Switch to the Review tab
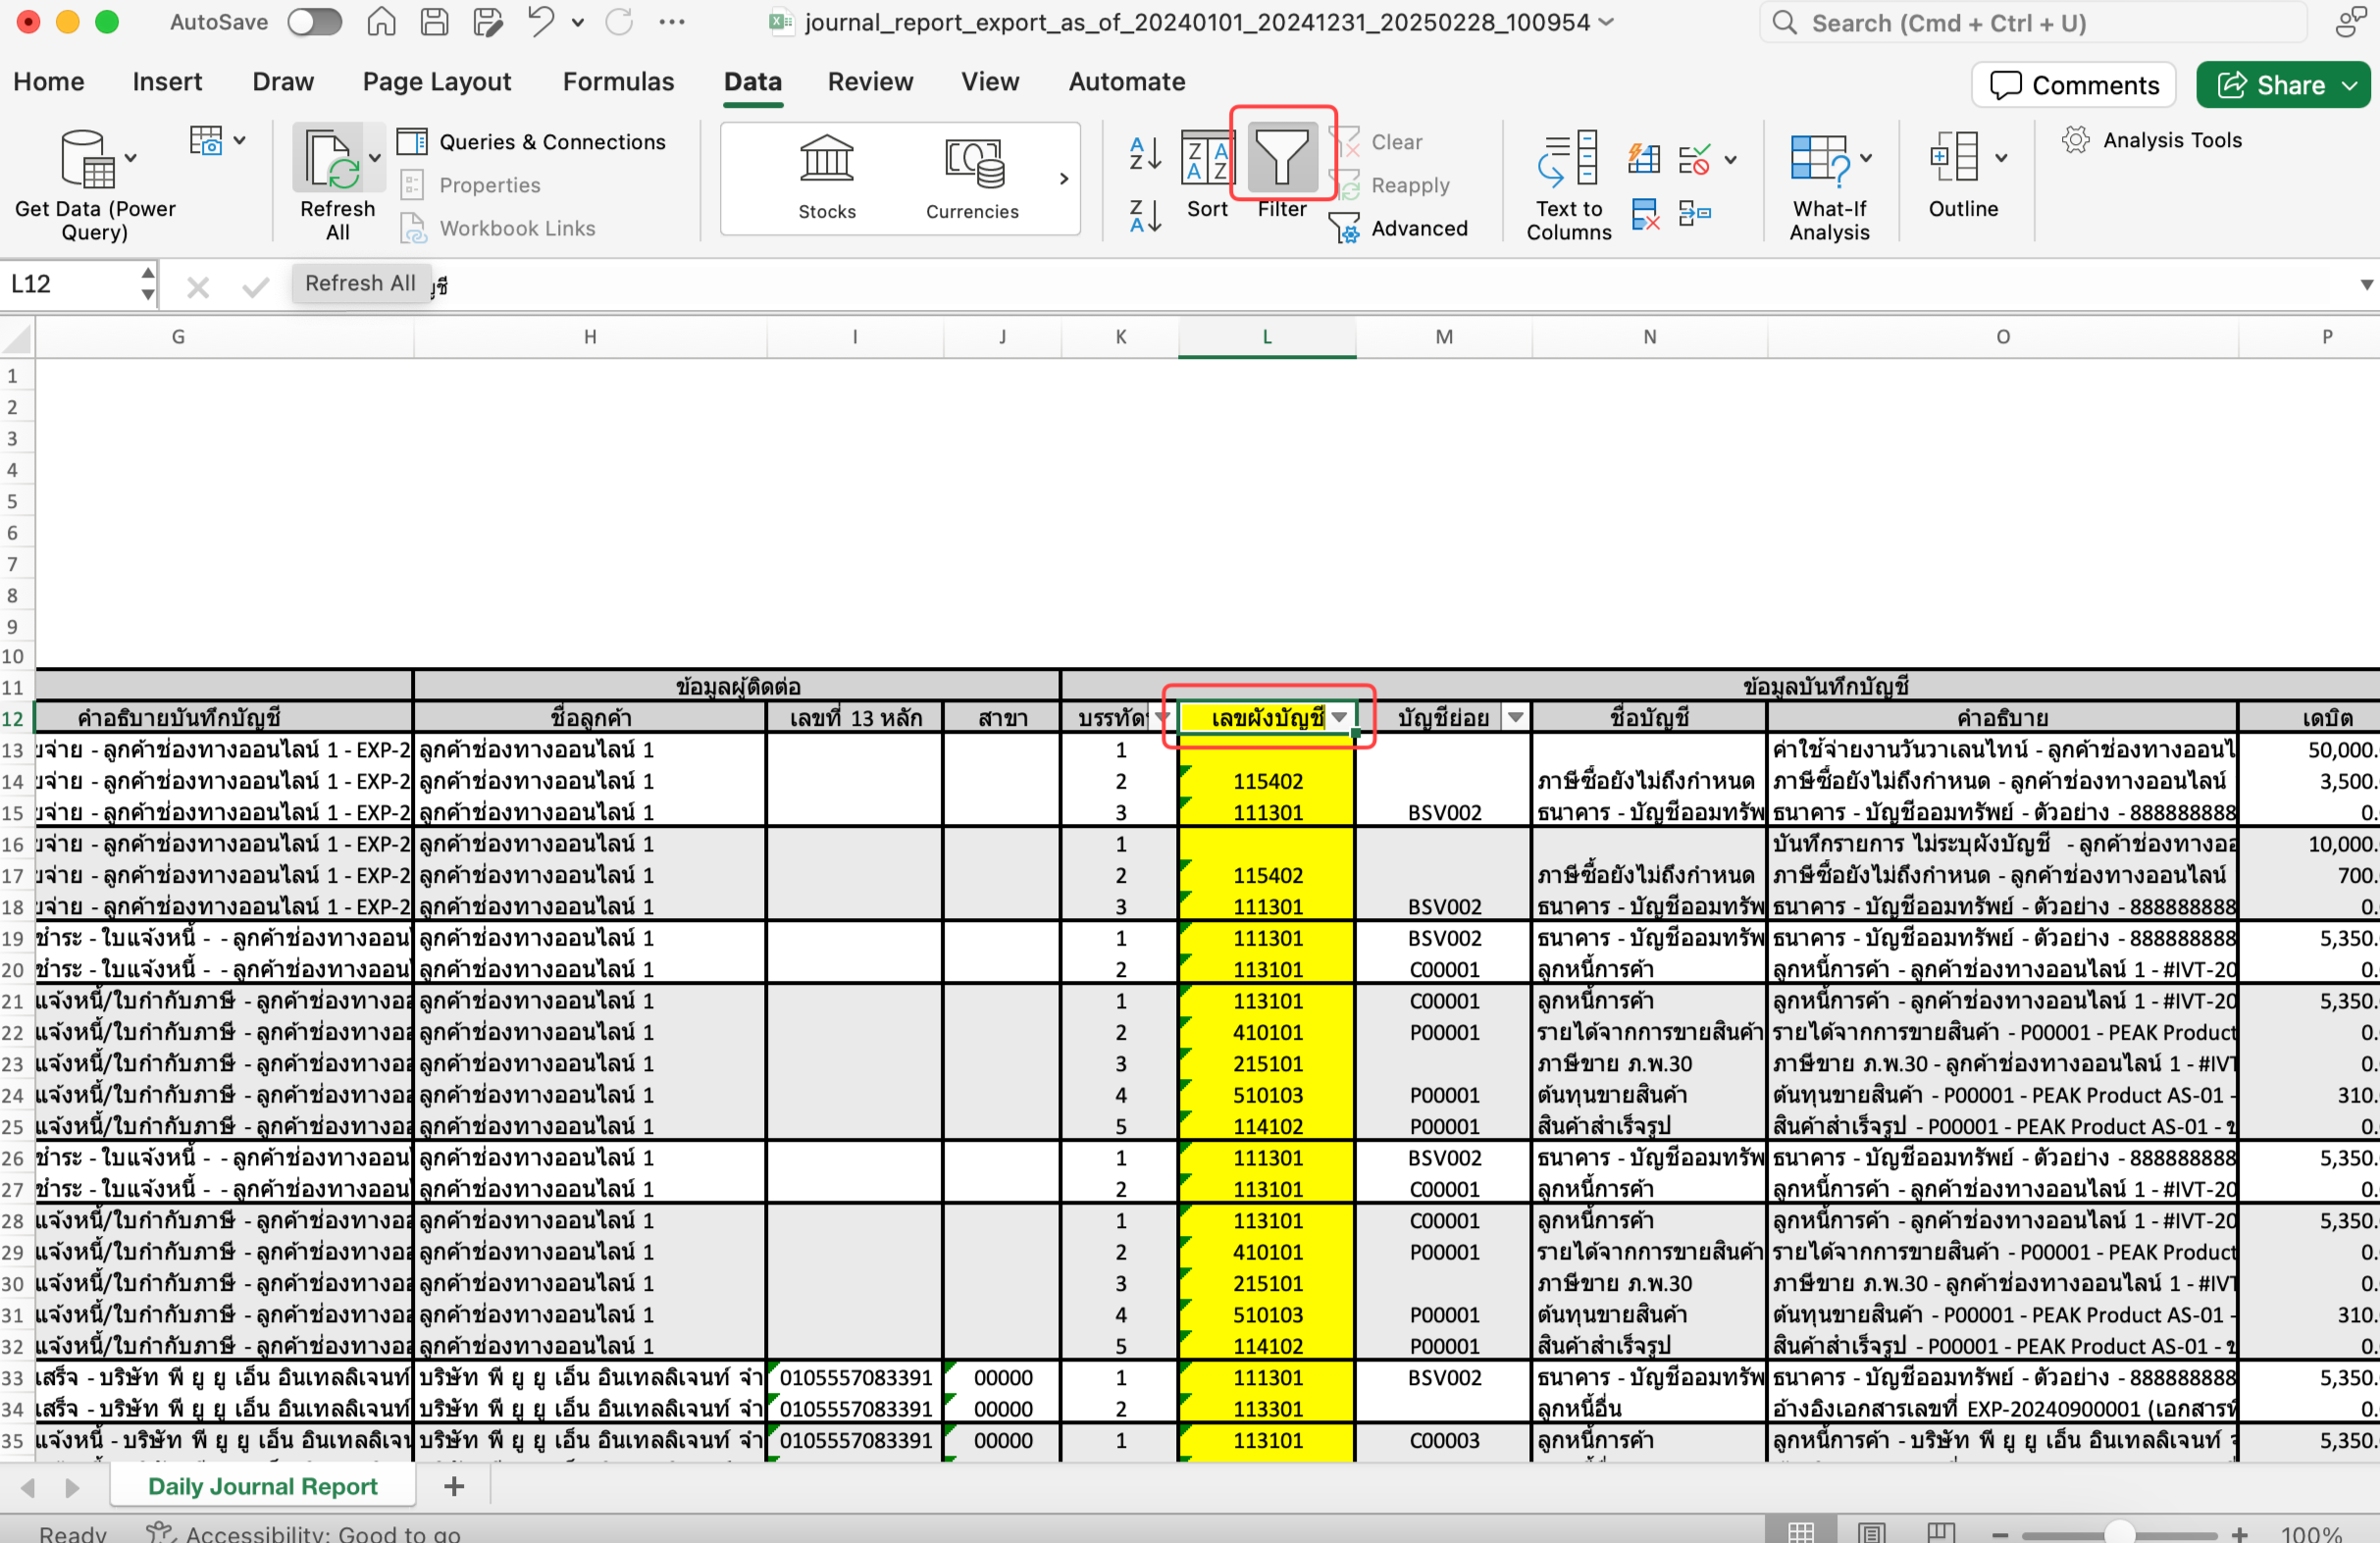The height and width of the screenshot is (1543, 2380). tap(870, 82)
